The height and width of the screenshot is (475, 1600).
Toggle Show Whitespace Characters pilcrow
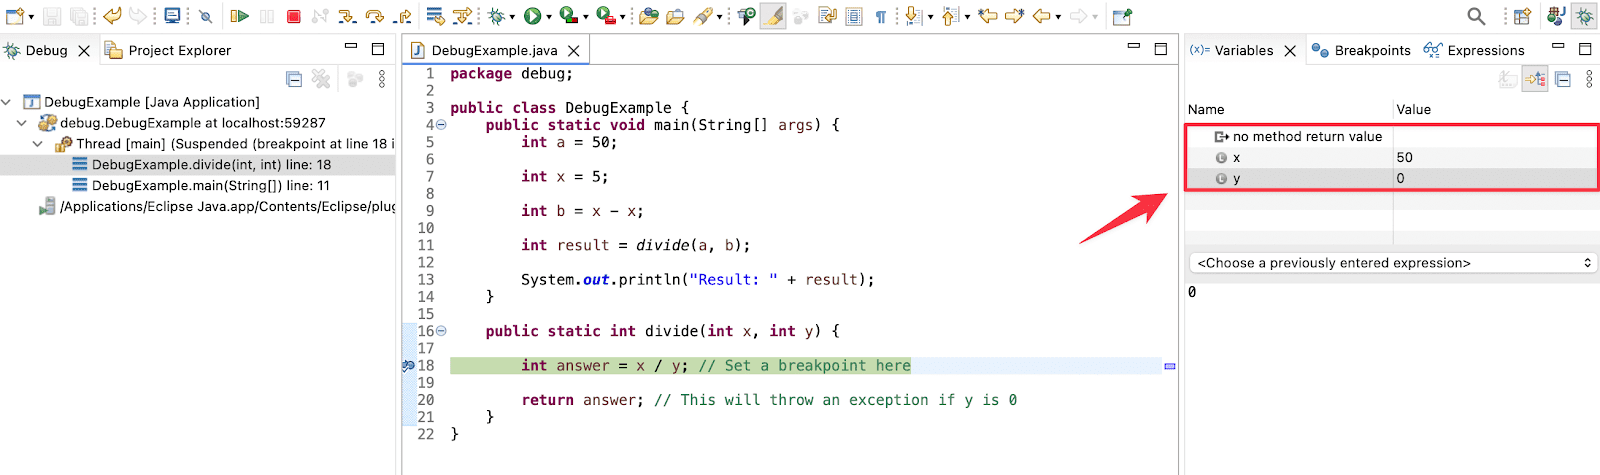tap(880, 16)
